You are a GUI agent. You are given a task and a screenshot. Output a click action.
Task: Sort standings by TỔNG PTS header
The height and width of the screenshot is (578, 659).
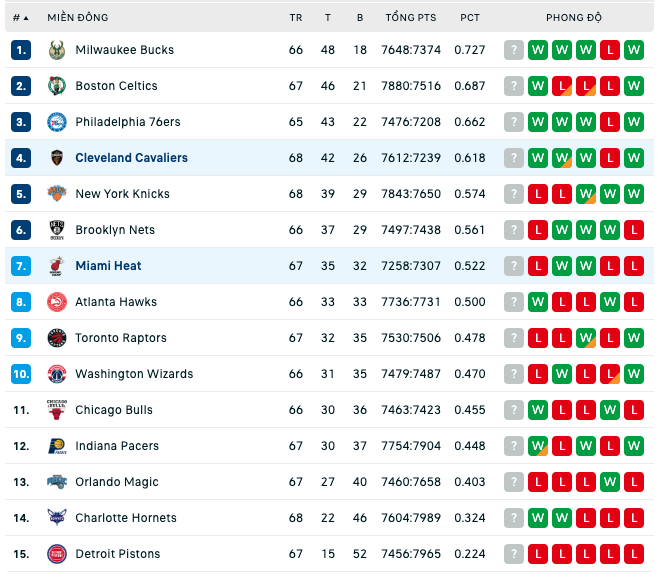(411, 18)
